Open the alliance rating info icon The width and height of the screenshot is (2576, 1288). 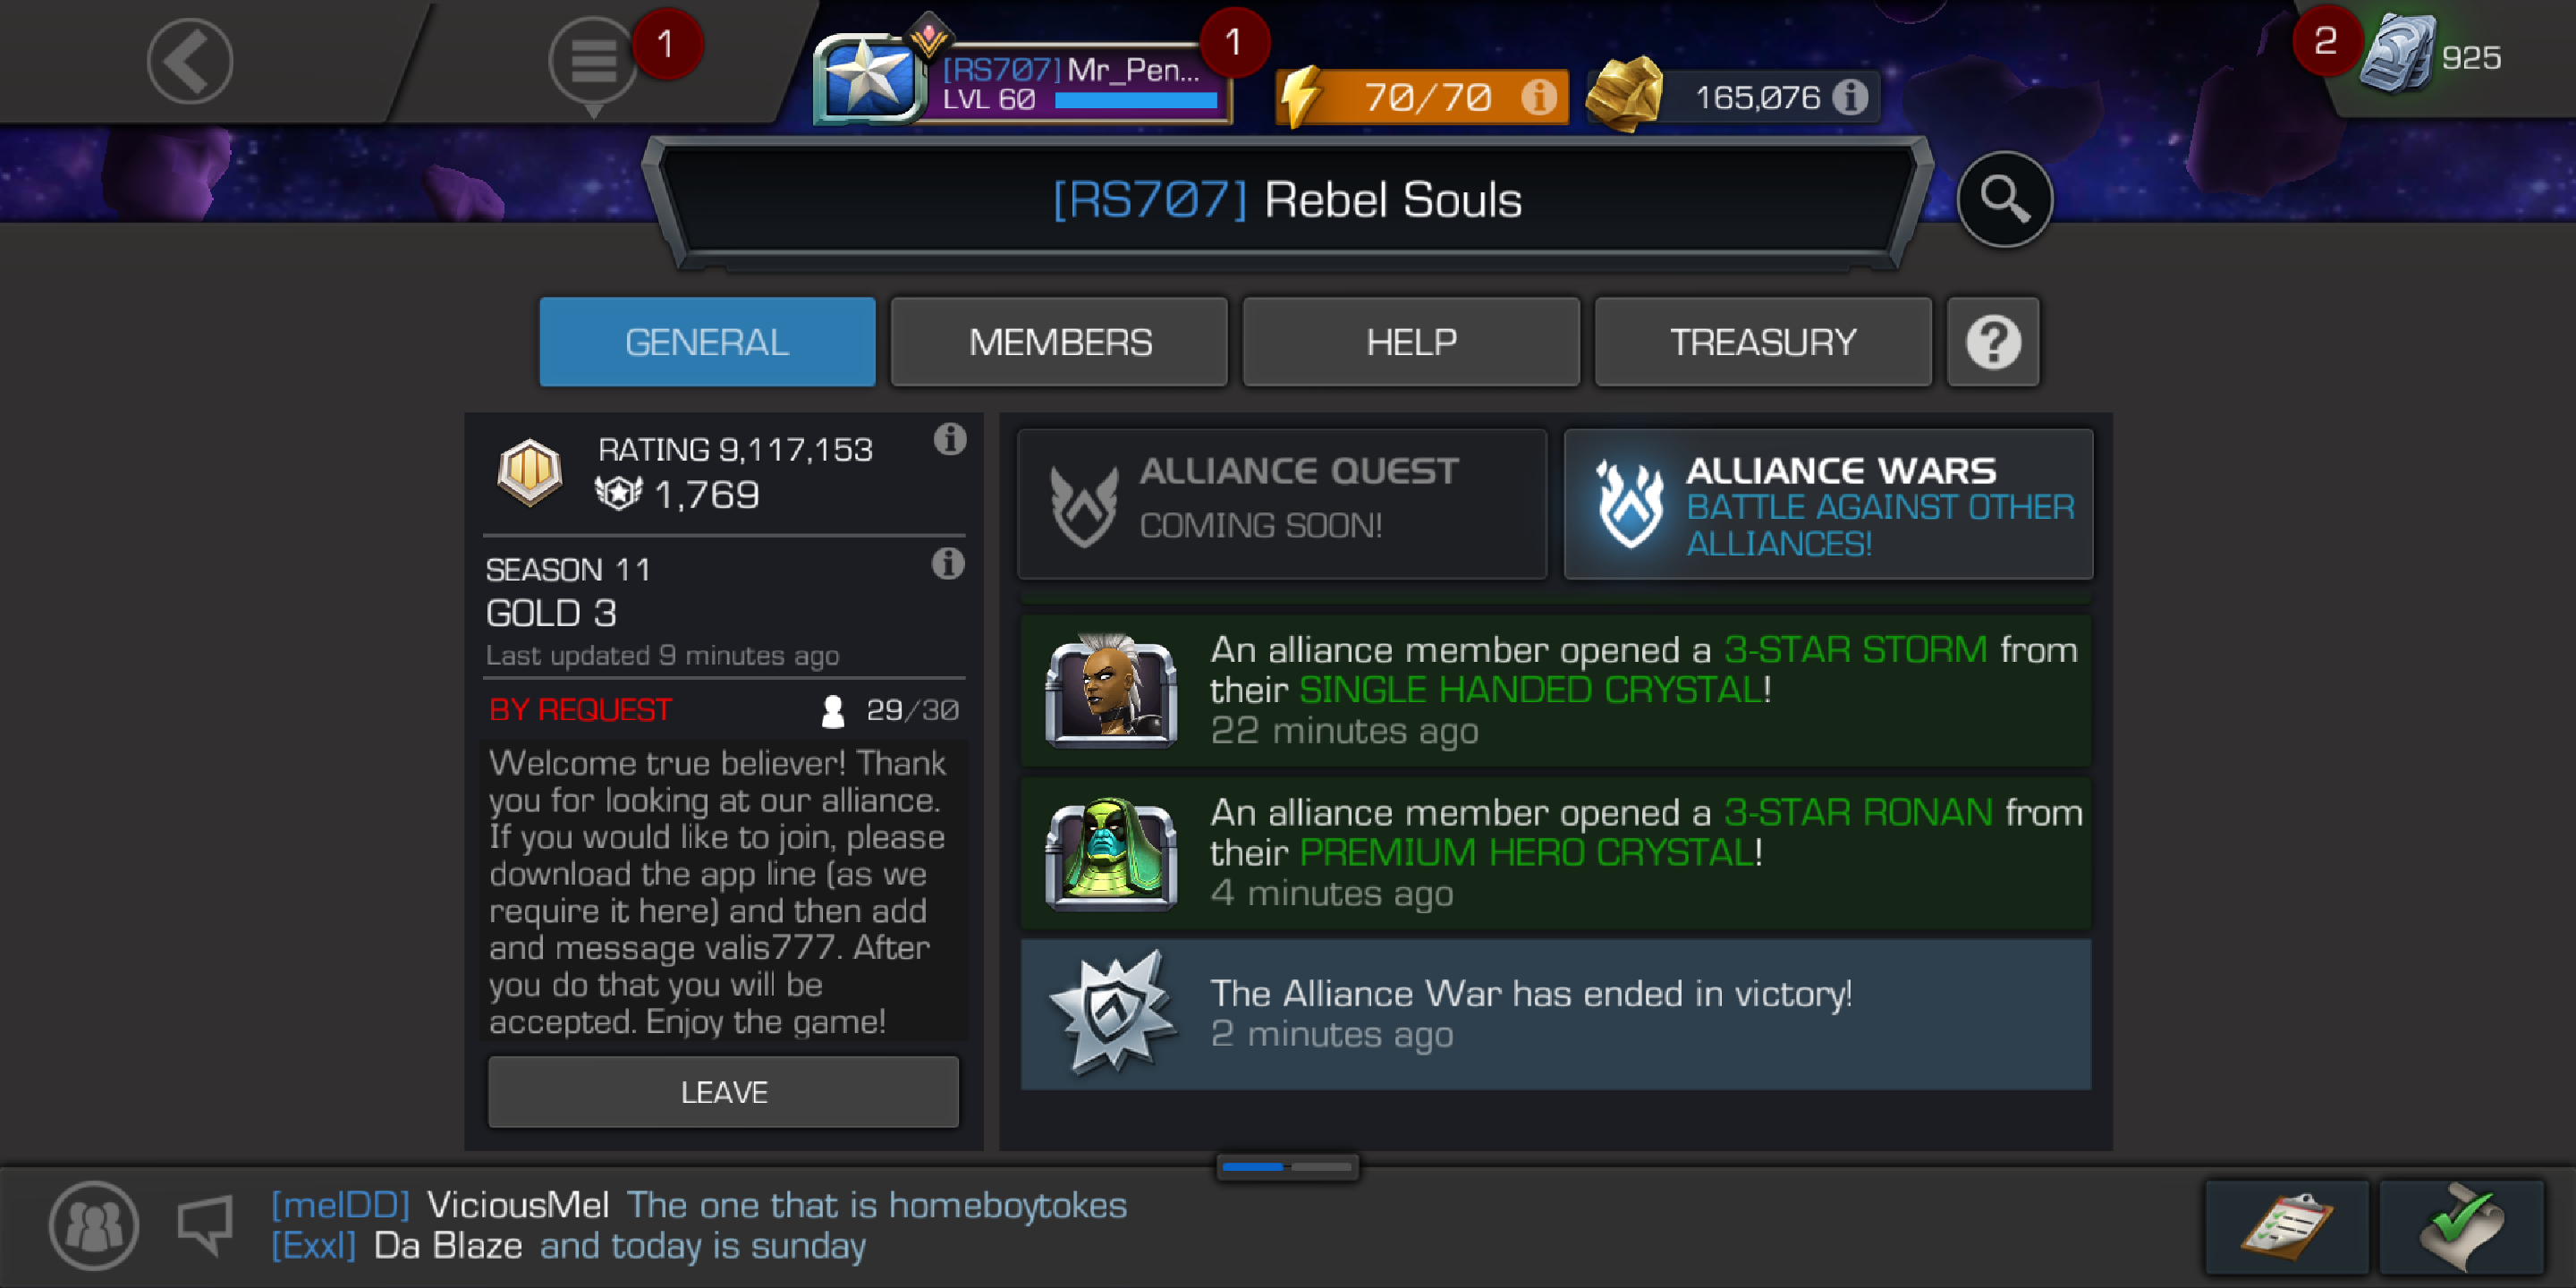[949, 438]
